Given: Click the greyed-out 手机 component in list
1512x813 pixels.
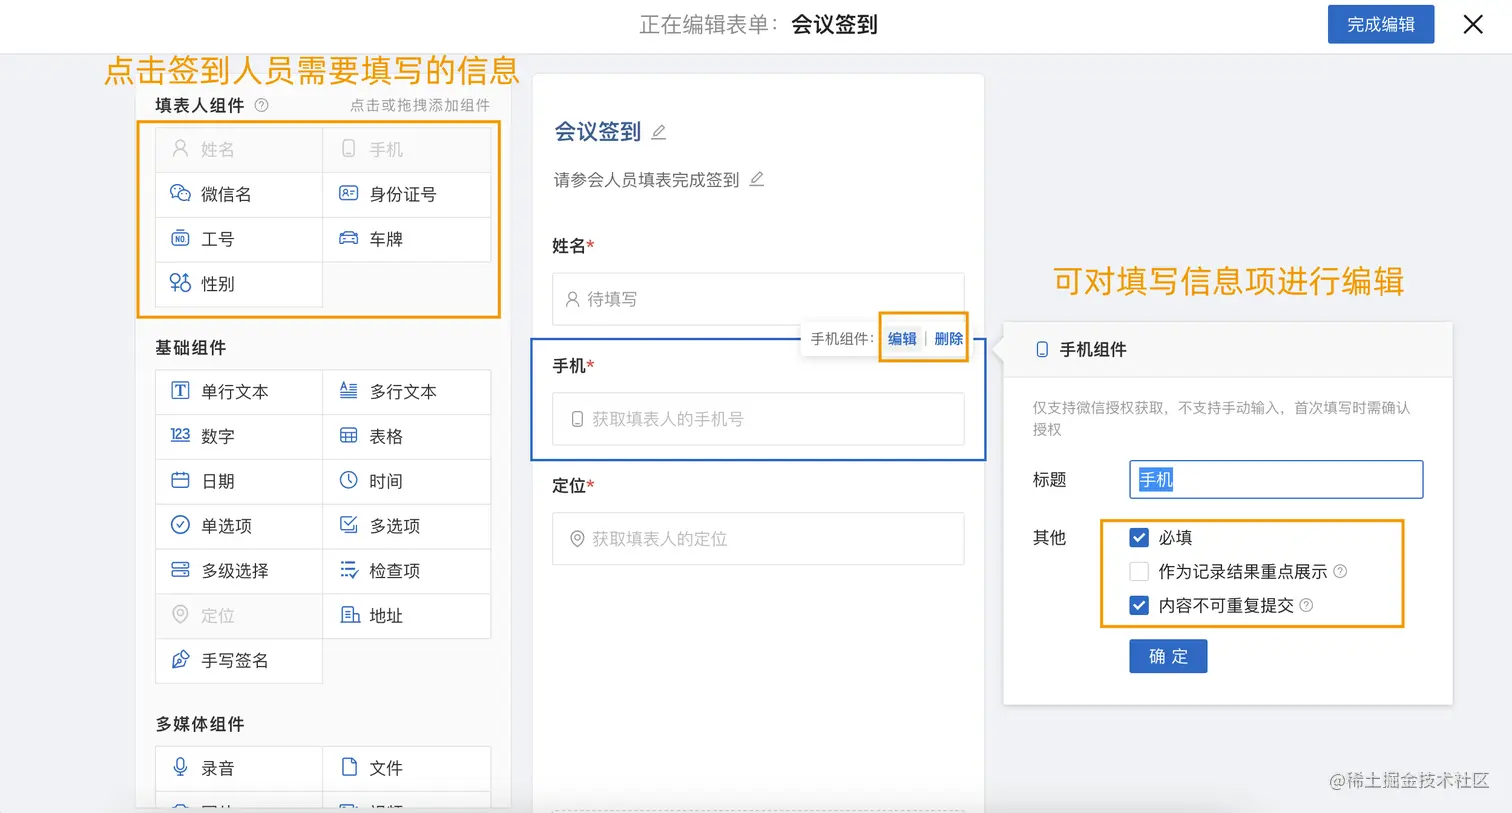Looking at the screenshot, I should pyautogui.click(x=407, y=149).
